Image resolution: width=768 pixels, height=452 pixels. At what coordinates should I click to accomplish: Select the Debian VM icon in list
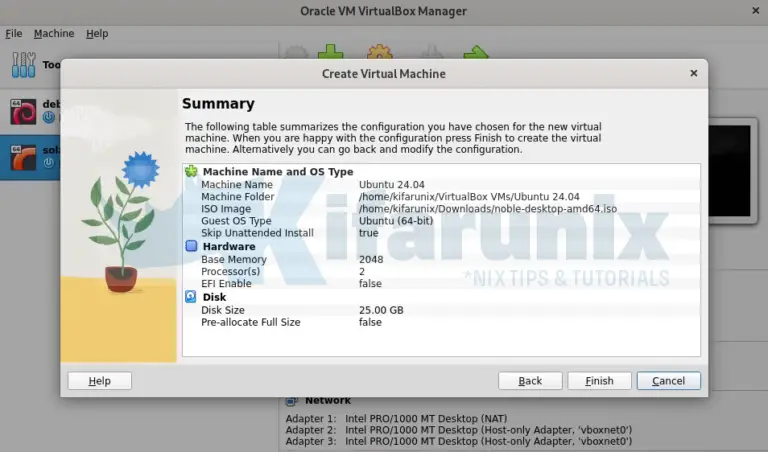[23, 112]
